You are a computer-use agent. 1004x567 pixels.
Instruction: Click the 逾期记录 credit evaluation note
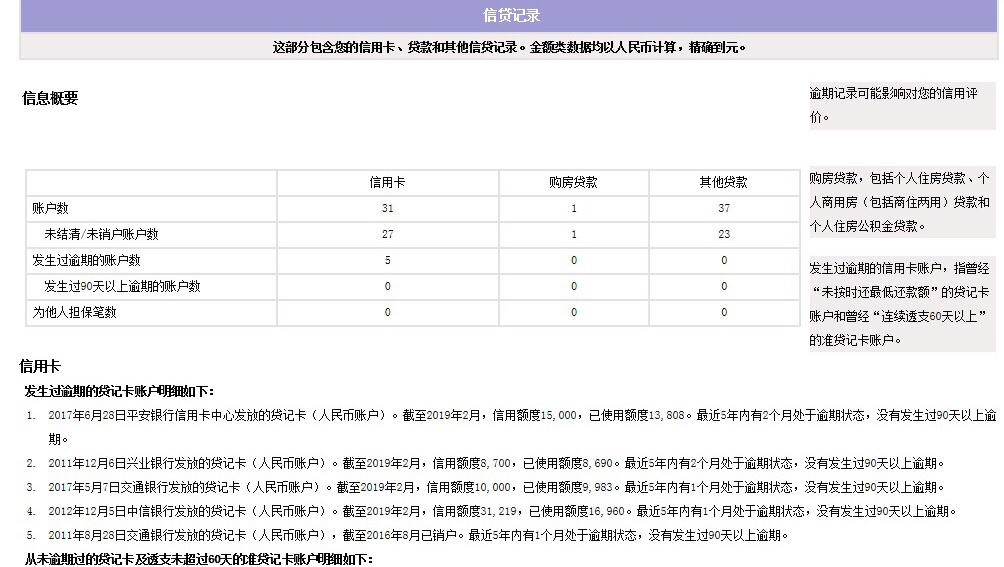coord(902,106)
